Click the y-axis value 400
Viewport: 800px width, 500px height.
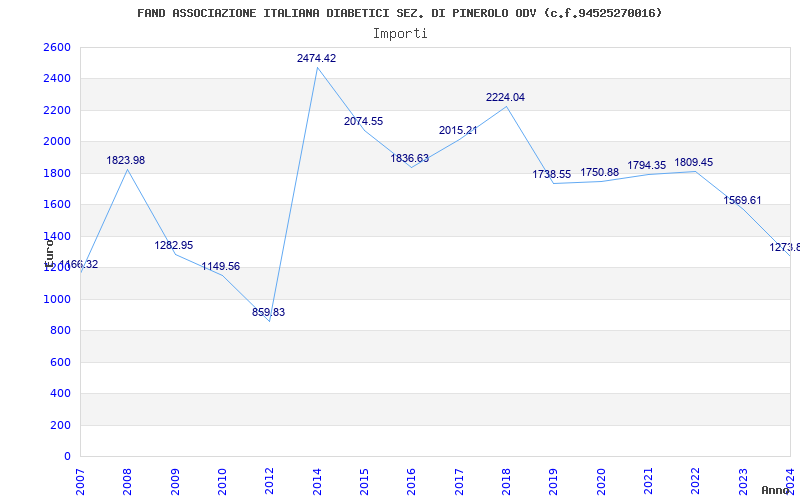pos(61,394)
